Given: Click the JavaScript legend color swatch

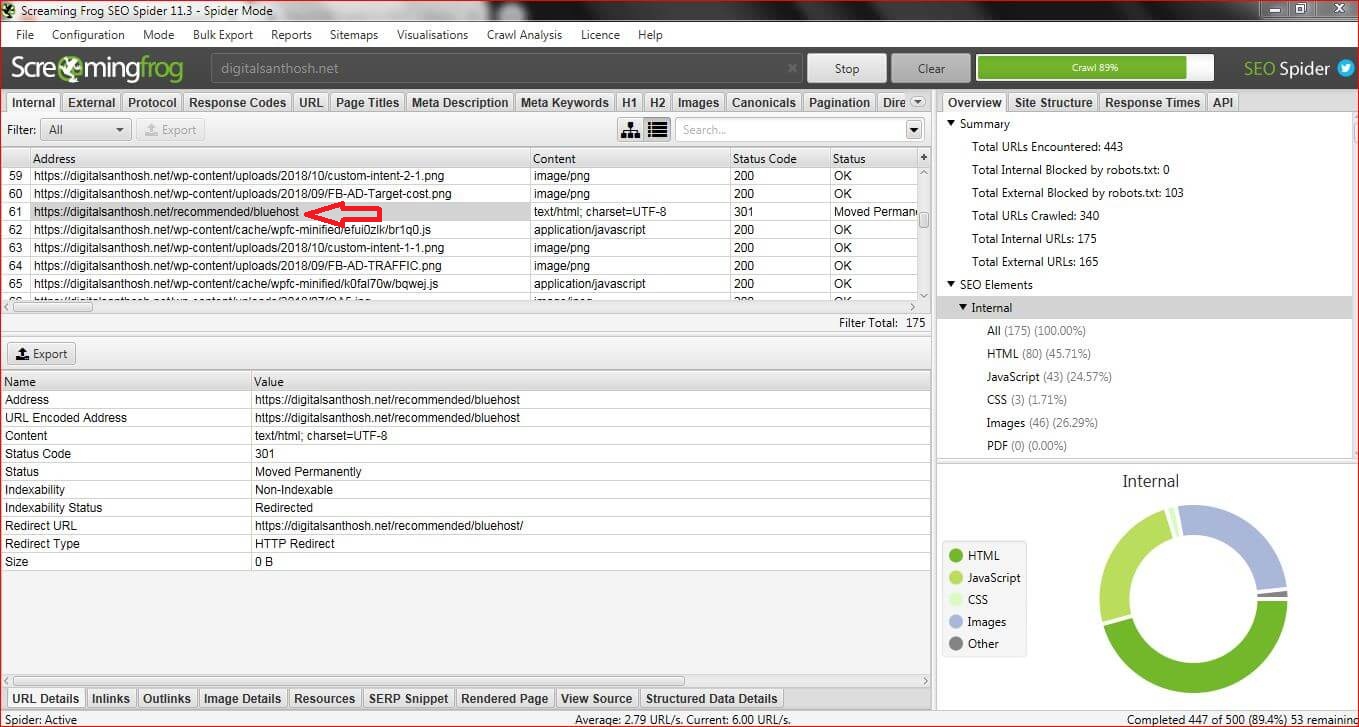Looking at the screenshot, I should coord(956,578).
